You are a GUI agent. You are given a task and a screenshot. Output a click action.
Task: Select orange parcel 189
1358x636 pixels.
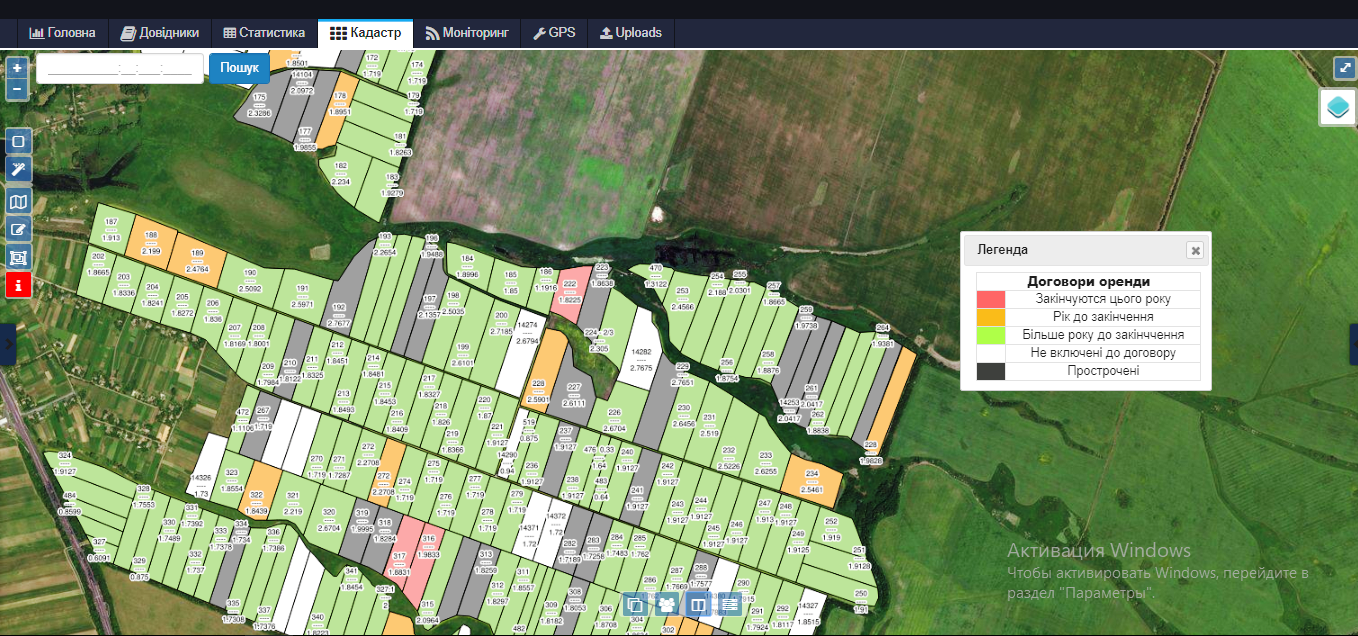(x=197, y=259)
